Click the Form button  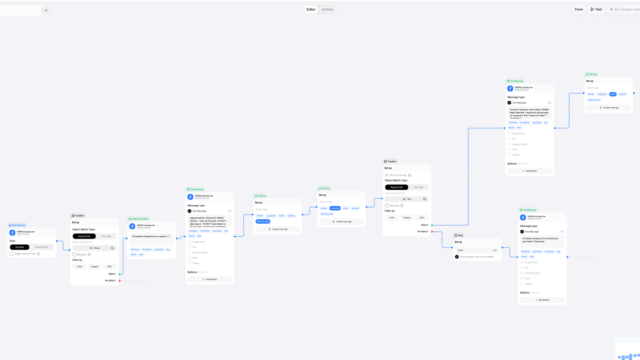579,9
